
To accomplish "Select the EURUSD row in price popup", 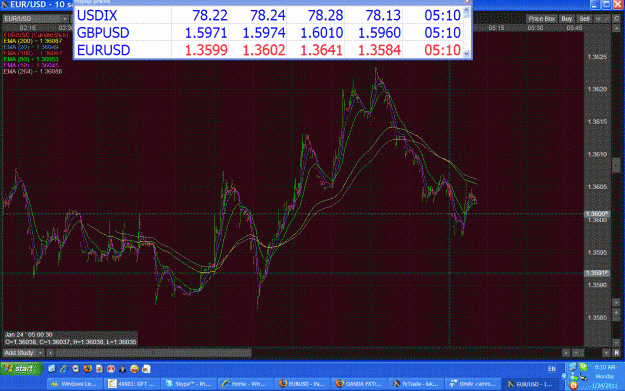I will click(269, 50).
